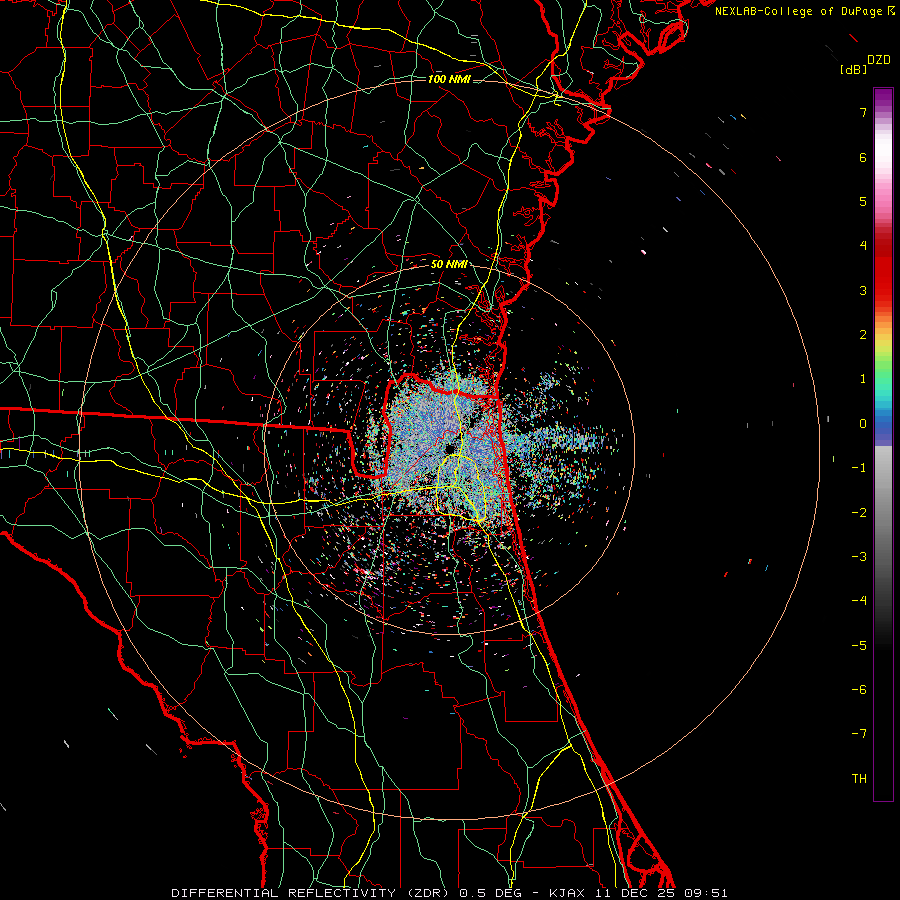The height and width of the screenshot is (900, 900).
Task: Click scale value -6 on legend
Action: pos(859,690)
